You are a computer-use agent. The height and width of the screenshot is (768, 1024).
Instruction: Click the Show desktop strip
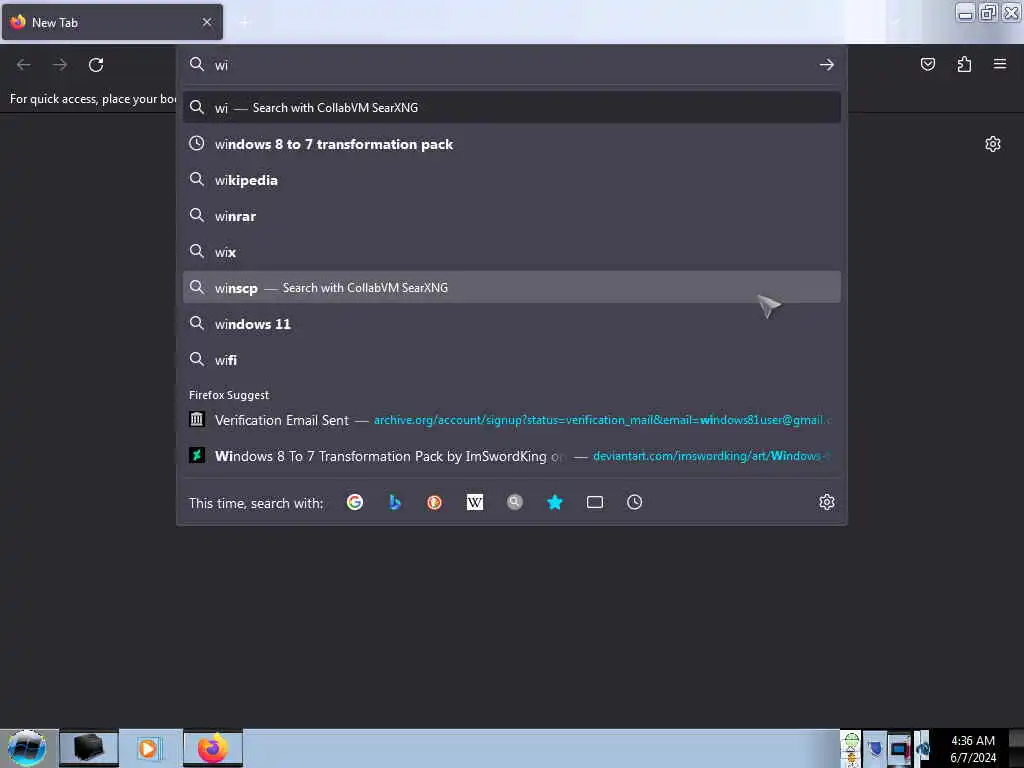click(x=1016, y=748)
